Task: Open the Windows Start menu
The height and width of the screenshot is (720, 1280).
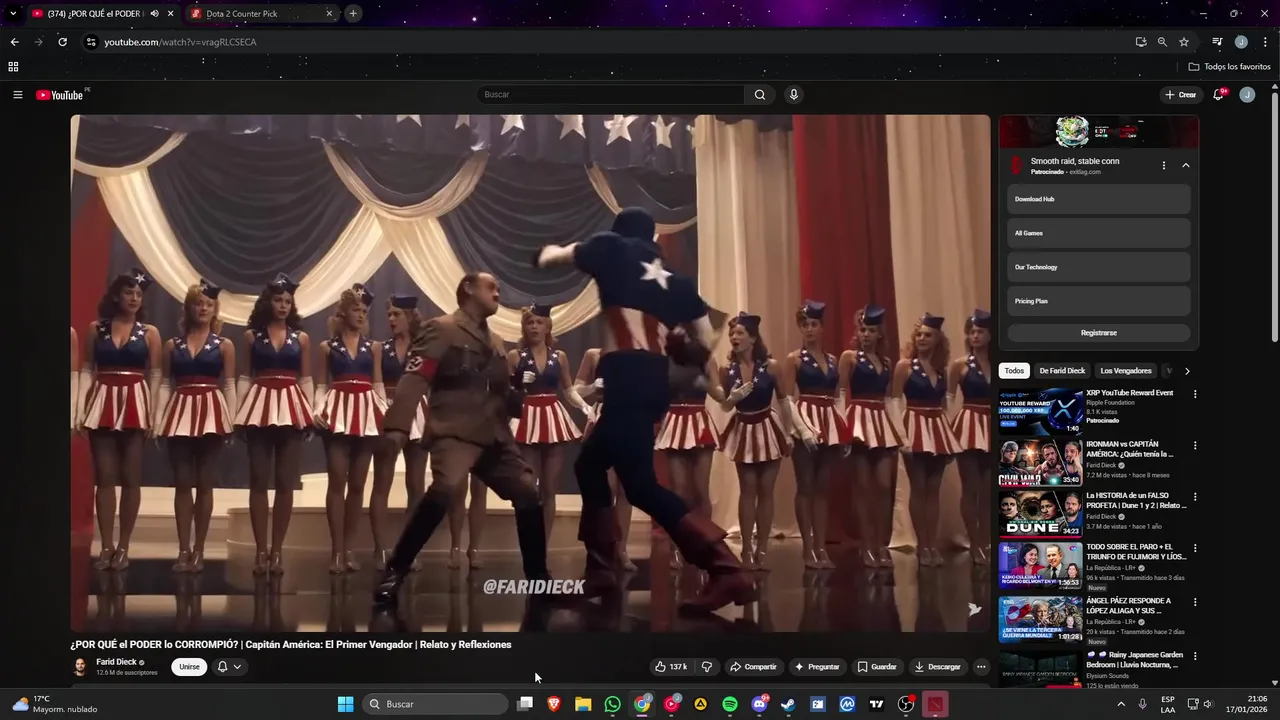Action: click(345, 704)
